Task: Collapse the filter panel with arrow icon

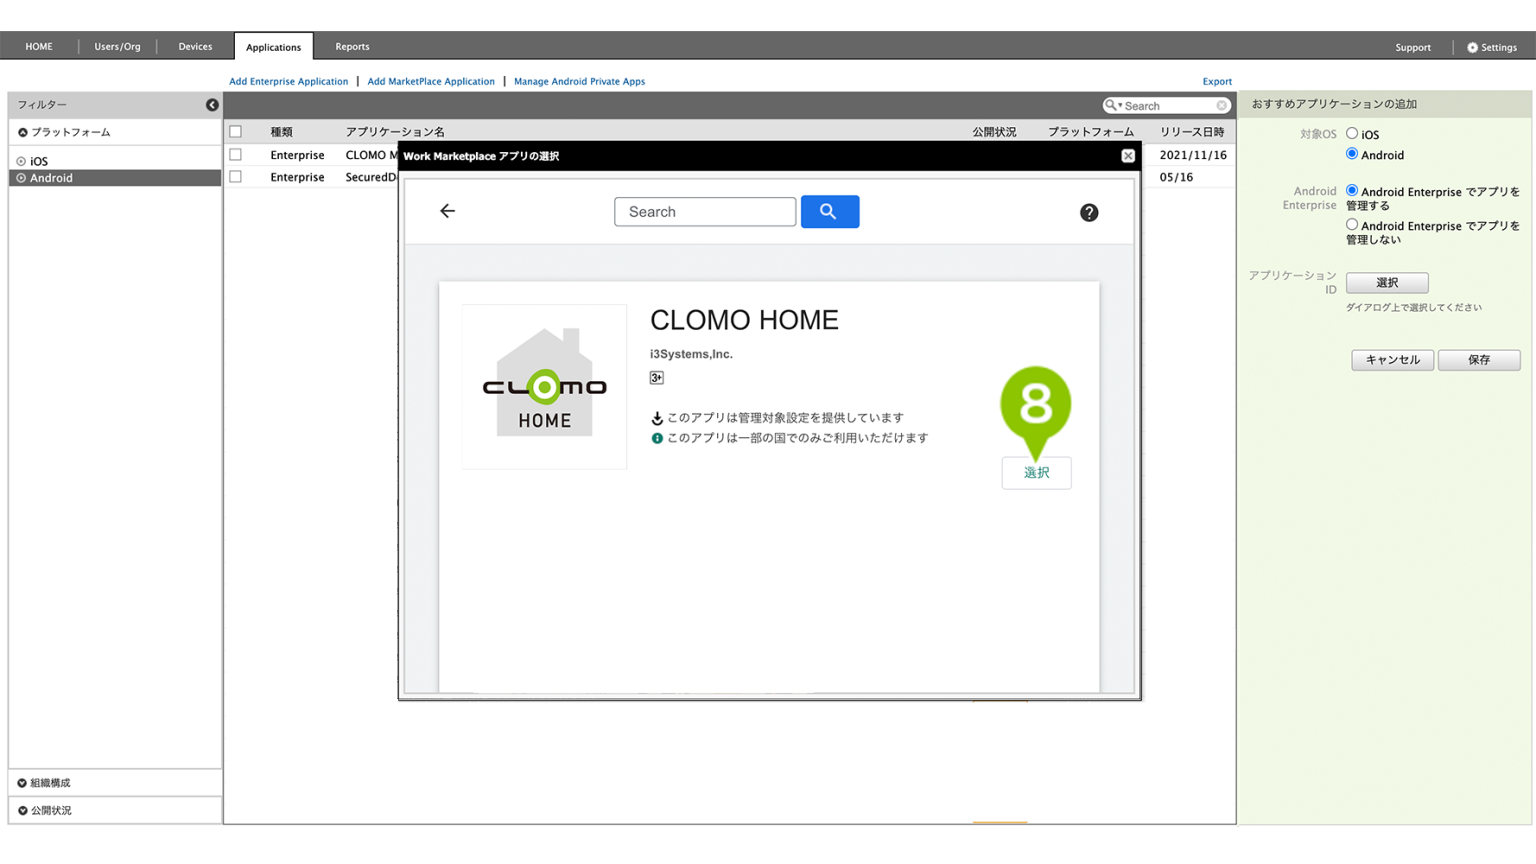Action: click(x=212, y=105)
